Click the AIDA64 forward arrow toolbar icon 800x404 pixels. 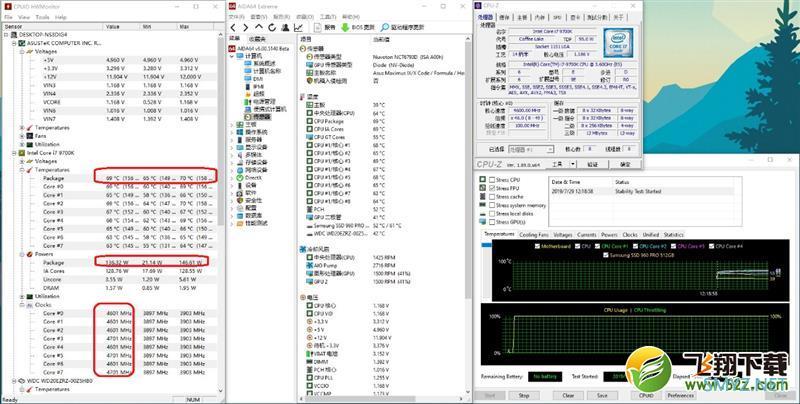(x=245, y=28)
